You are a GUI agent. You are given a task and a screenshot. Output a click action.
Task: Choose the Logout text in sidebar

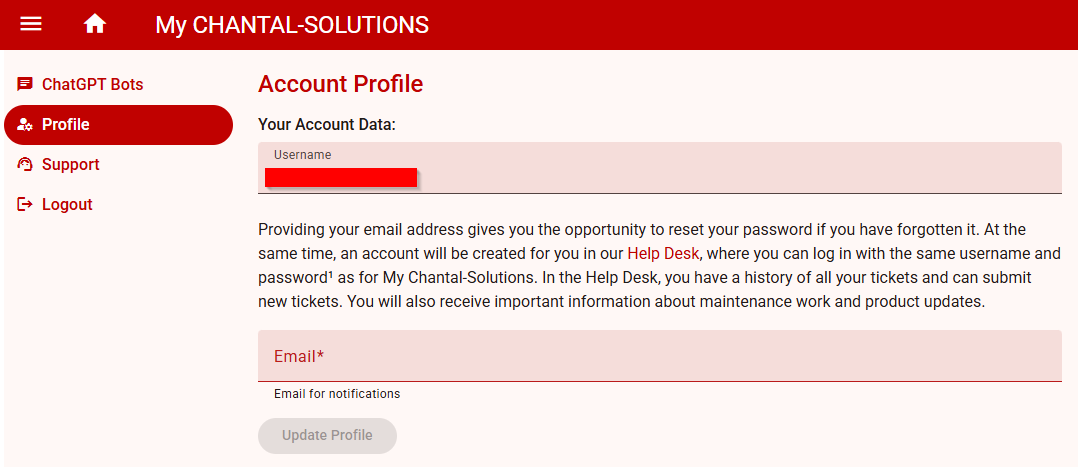(67, 205)
